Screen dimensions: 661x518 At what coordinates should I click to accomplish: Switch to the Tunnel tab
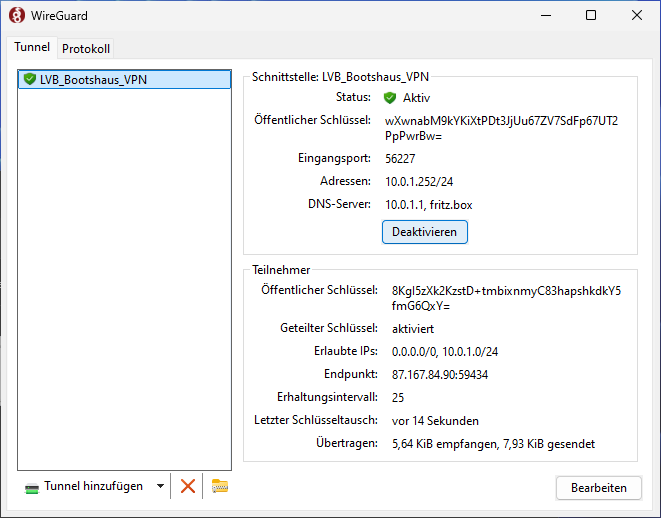coord(32,47)
